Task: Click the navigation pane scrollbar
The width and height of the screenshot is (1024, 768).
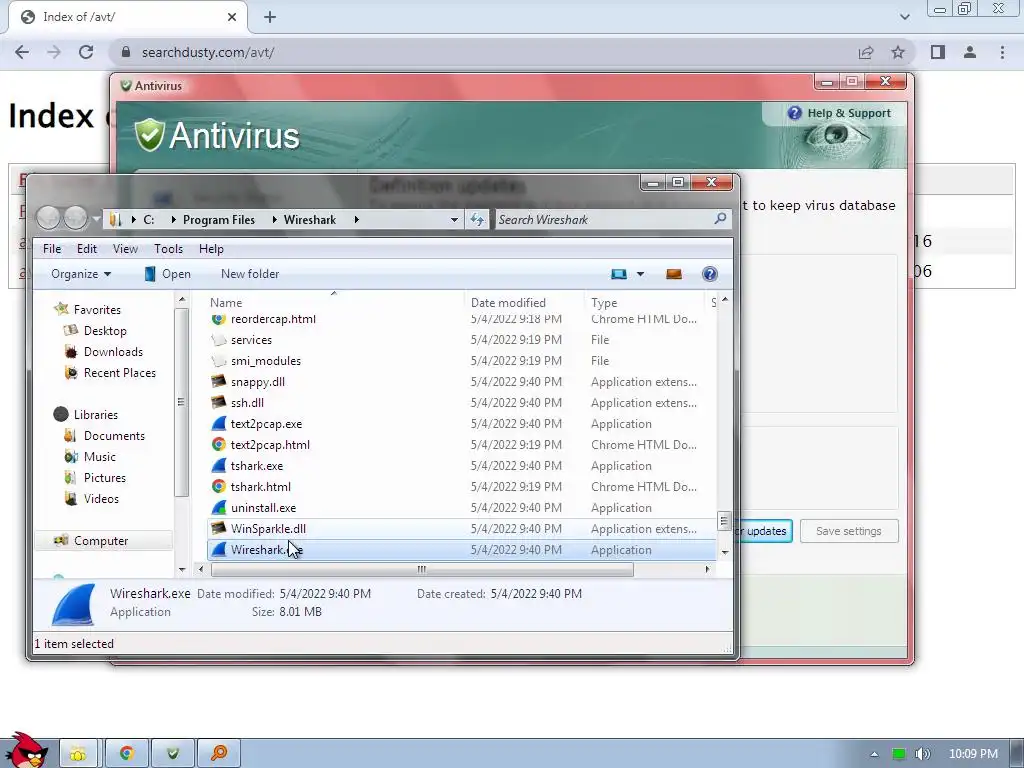Action: (x=182, y=403)
